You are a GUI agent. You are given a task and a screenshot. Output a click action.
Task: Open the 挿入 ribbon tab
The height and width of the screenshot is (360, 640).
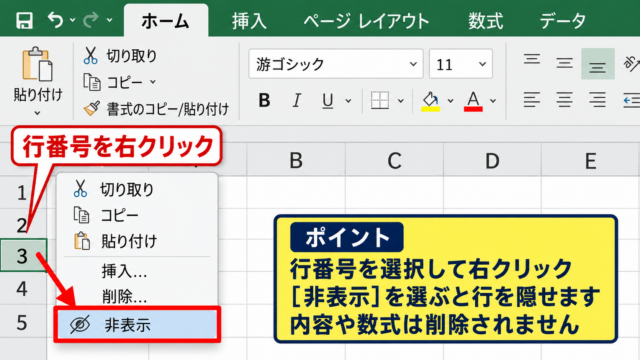click(249, 21)
